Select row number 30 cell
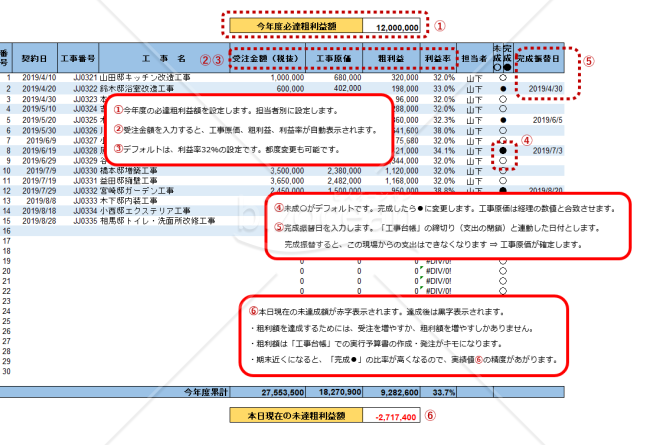 coord(6,371)
